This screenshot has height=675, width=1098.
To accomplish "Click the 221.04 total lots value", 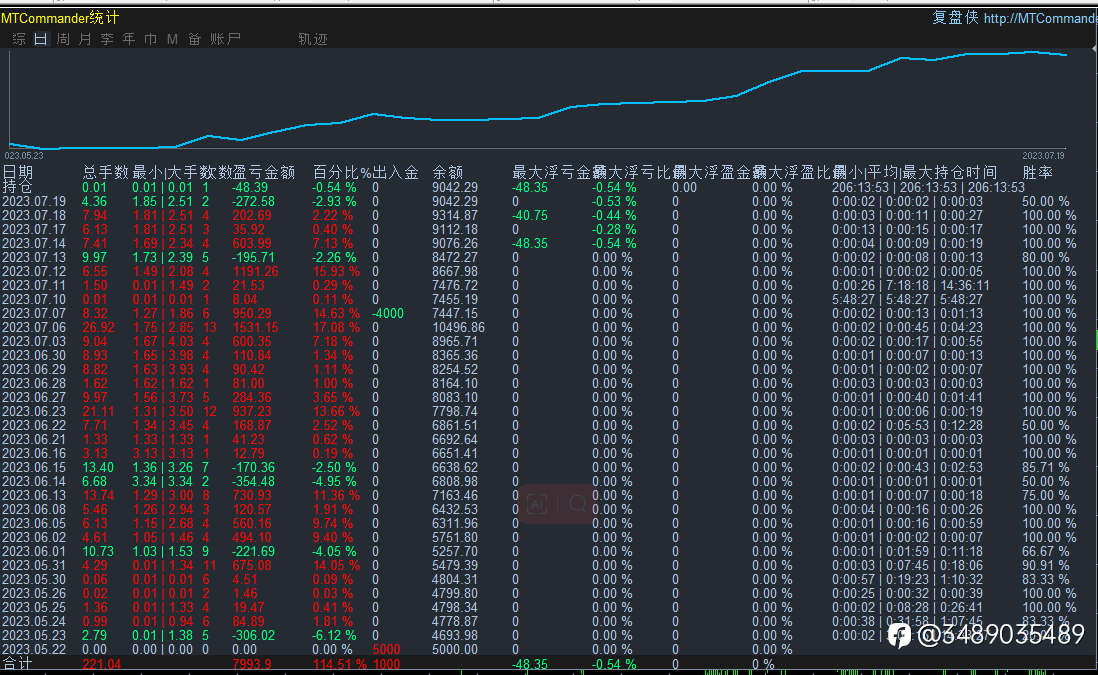I will [x=102, y=664].
